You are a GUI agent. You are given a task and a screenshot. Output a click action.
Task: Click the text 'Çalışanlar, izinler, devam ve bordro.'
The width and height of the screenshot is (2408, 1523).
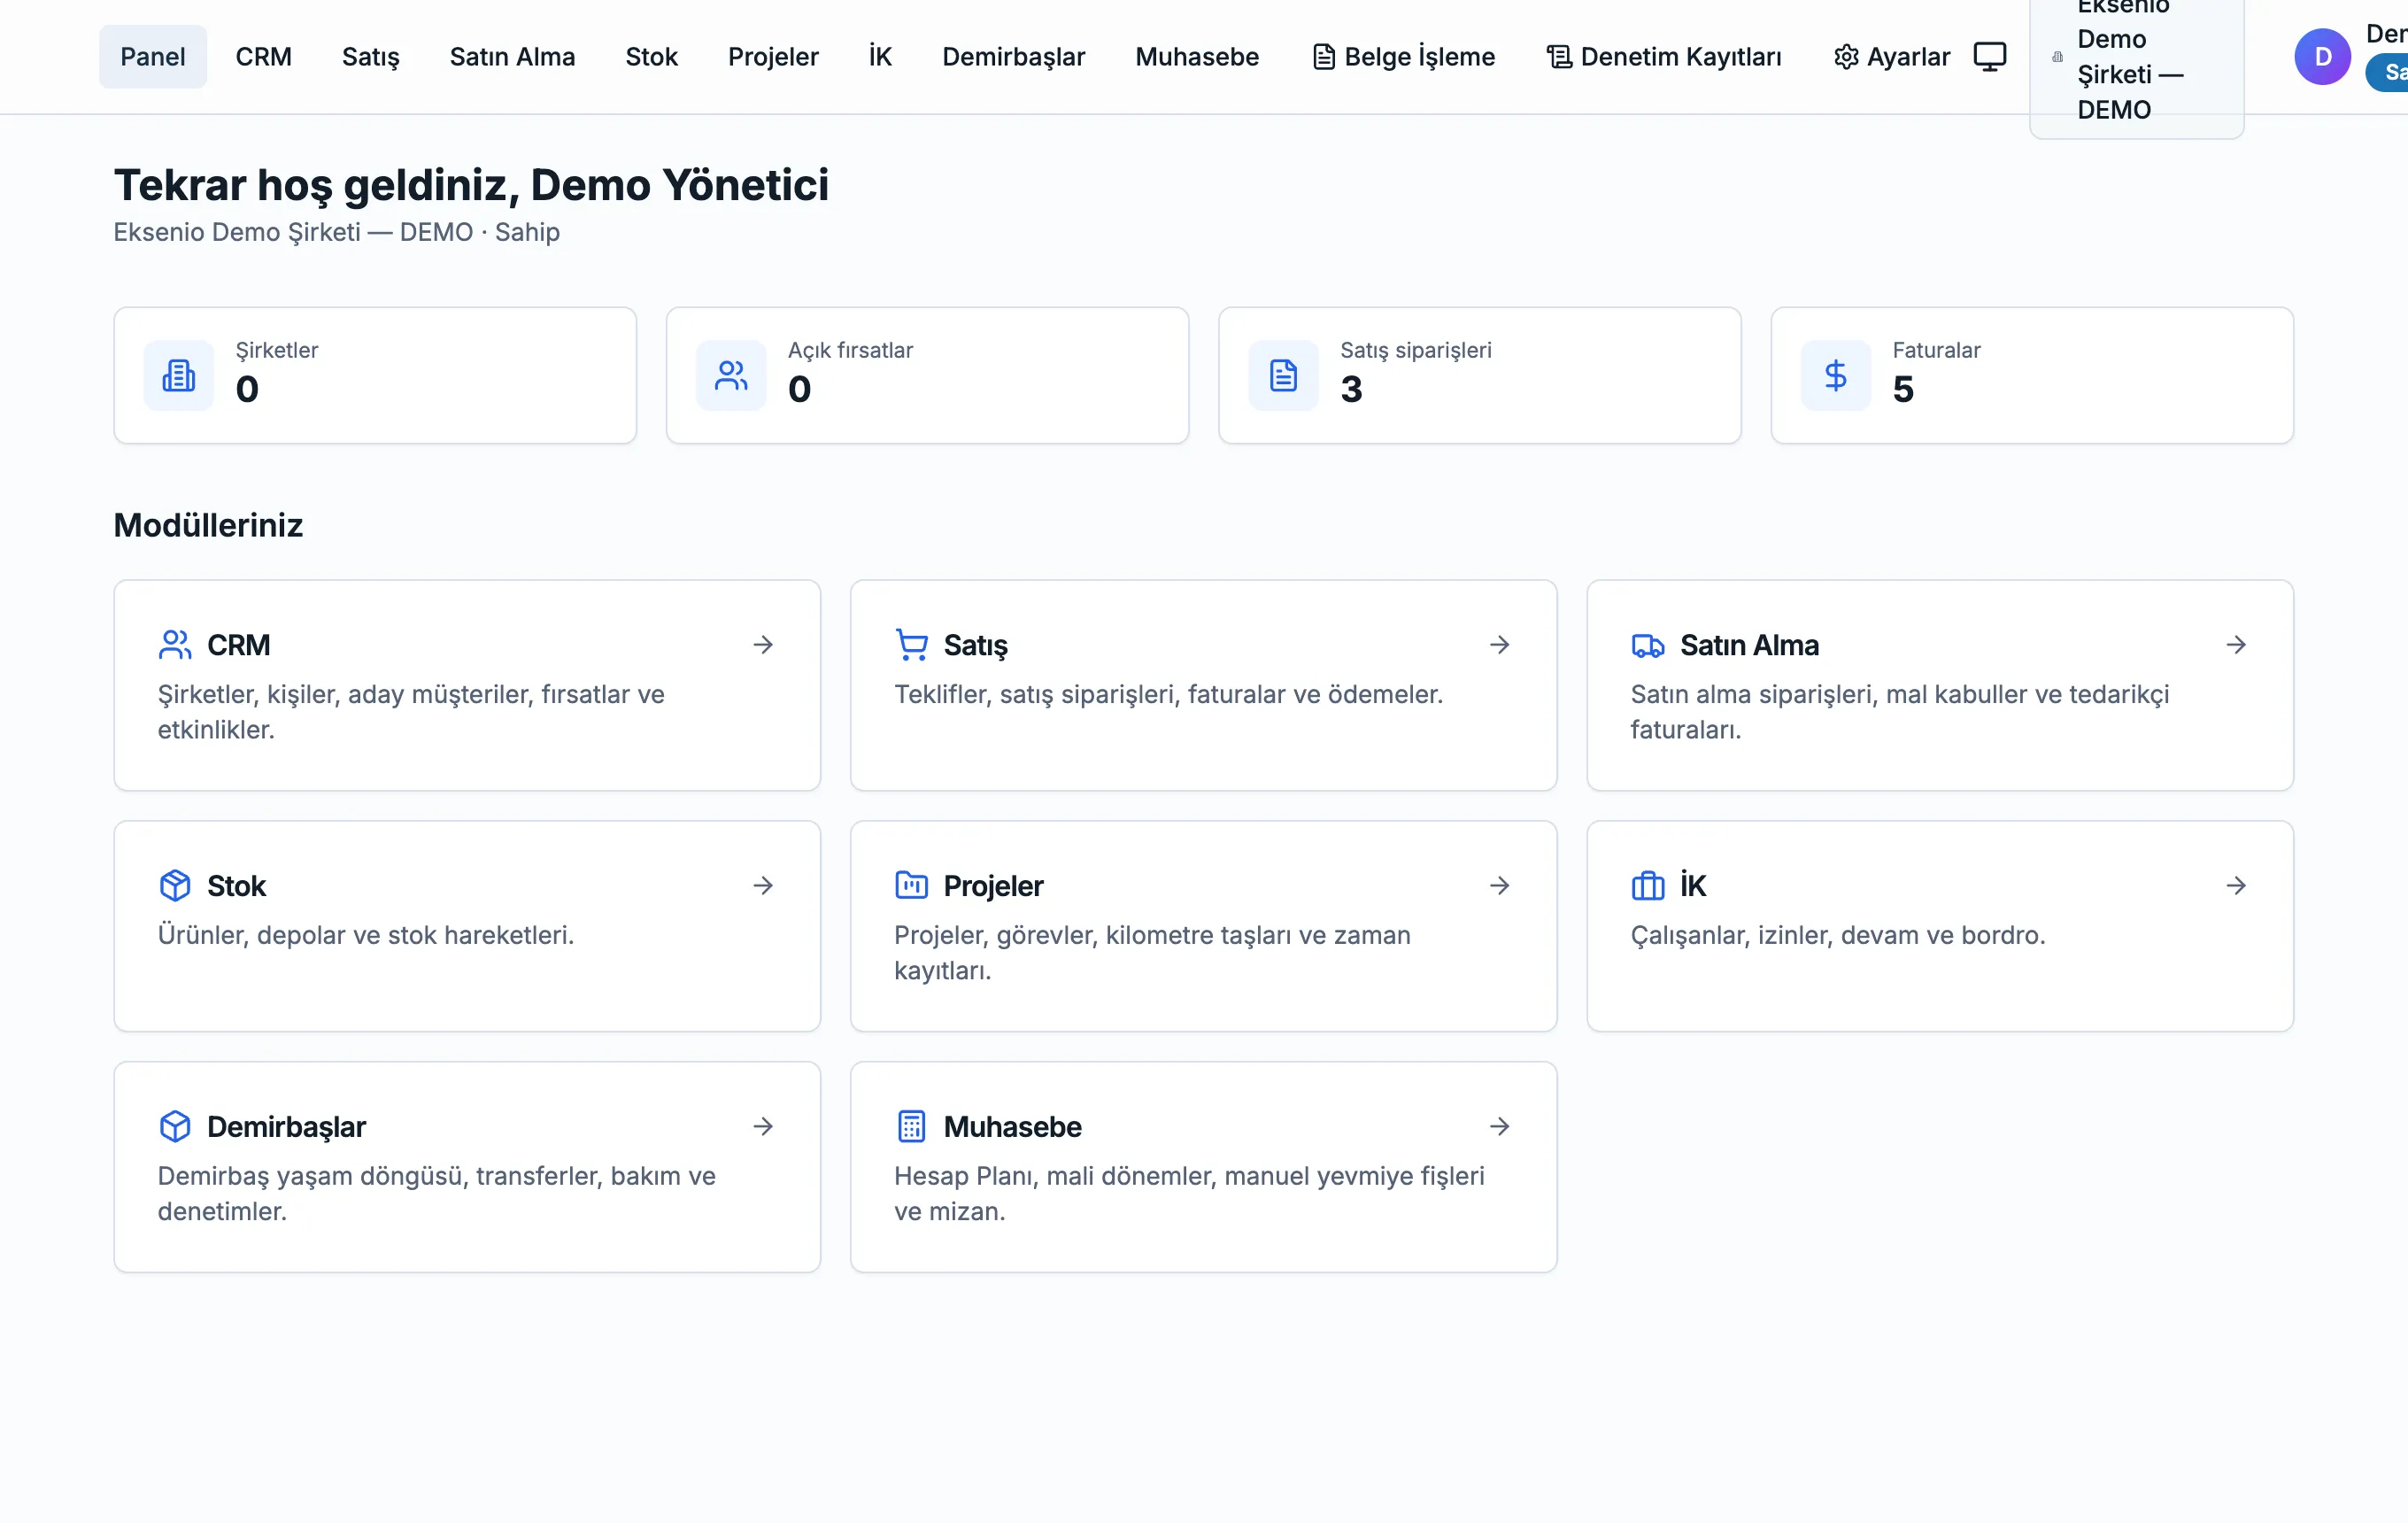tap(1838, 935)
